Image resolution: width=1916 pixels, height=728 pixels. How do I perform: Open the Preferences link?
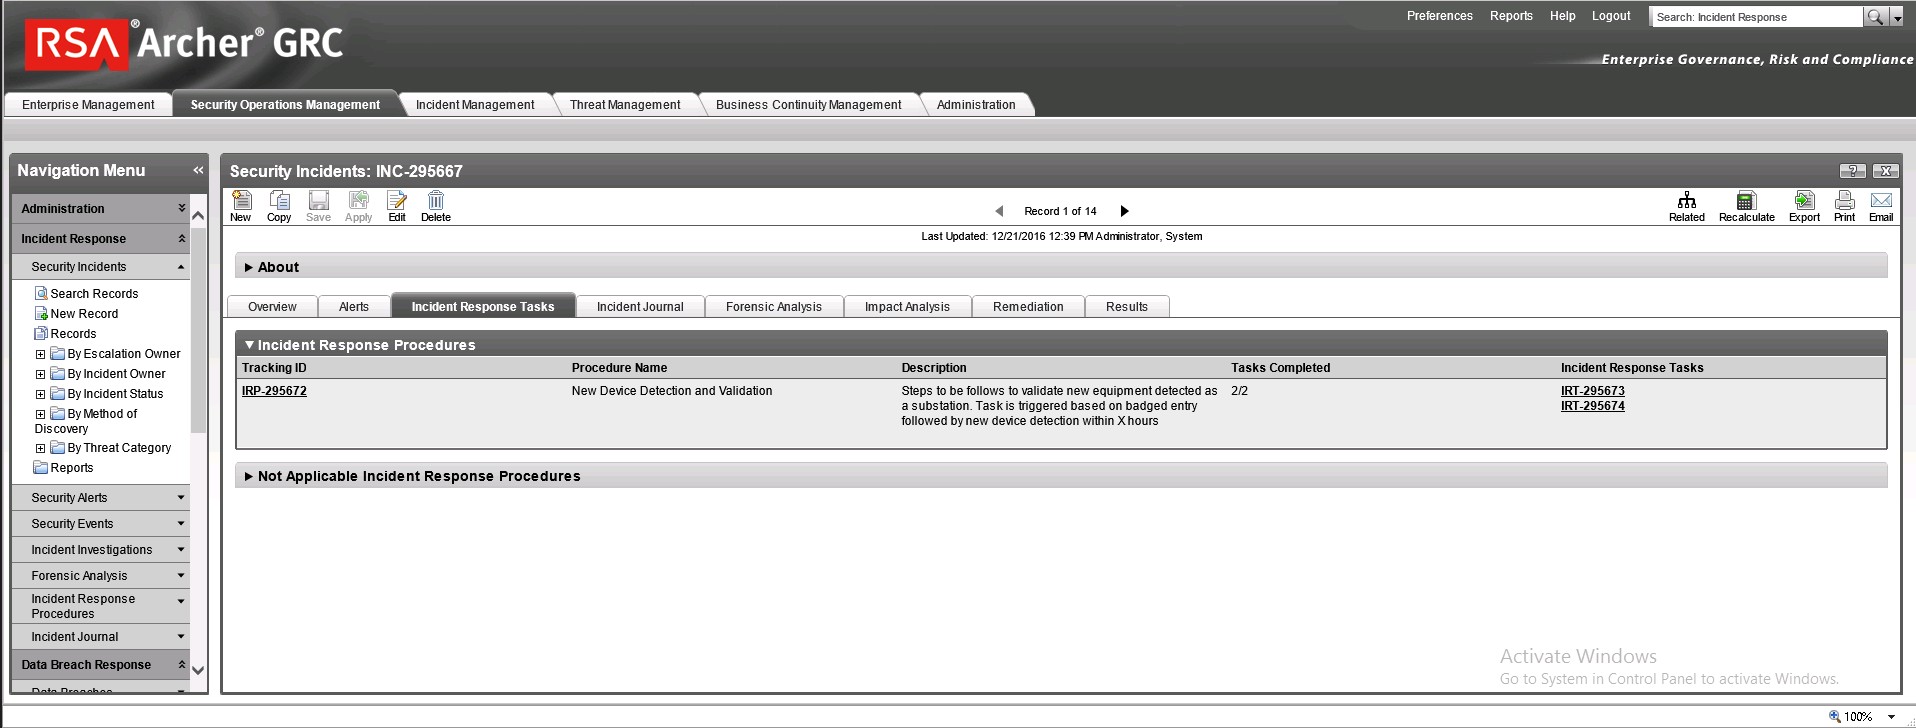click(1439, 16)
